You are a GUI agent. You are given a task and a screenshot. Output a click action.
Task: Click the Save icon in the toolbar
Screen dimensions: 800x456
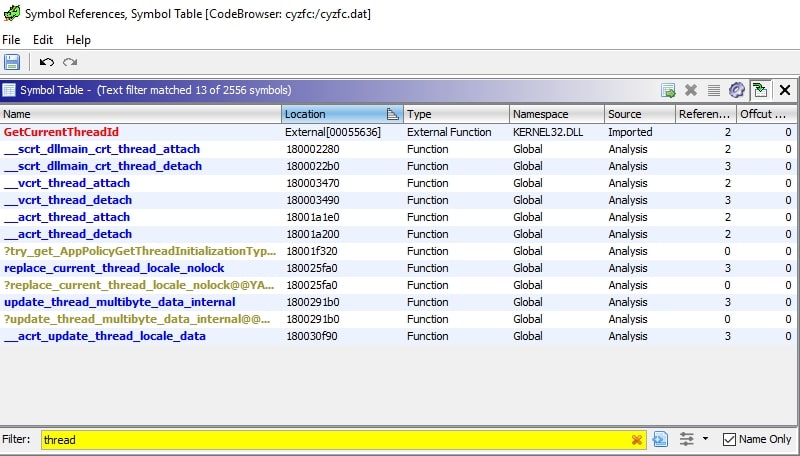pyautogui.click(x=12, y=62)
